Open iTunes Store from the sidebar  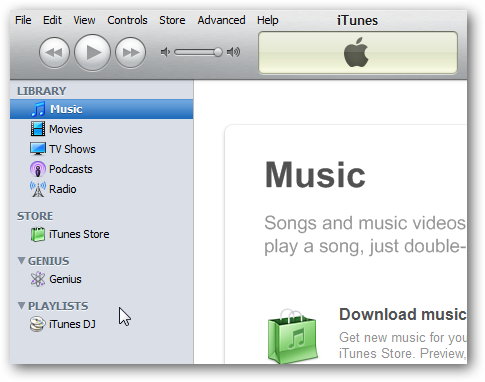101,234
